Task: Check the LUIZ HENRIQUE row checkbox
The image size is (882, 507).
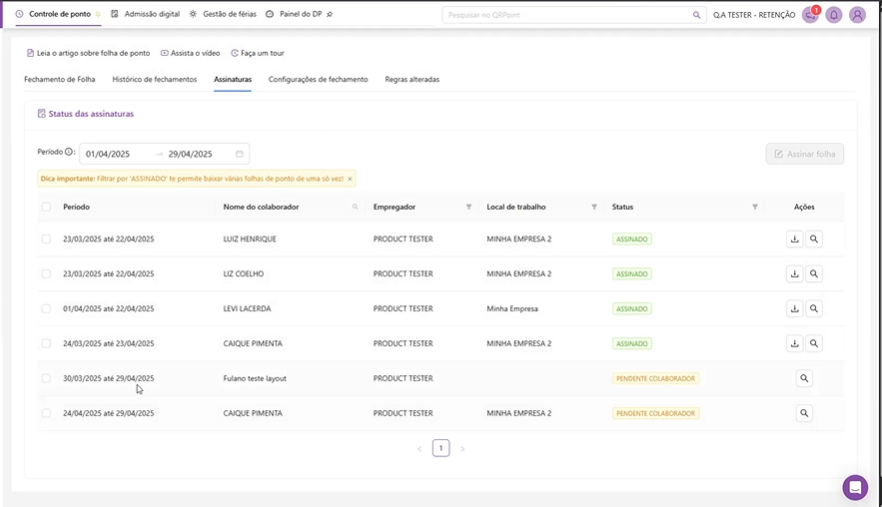Action: [46, 239]
